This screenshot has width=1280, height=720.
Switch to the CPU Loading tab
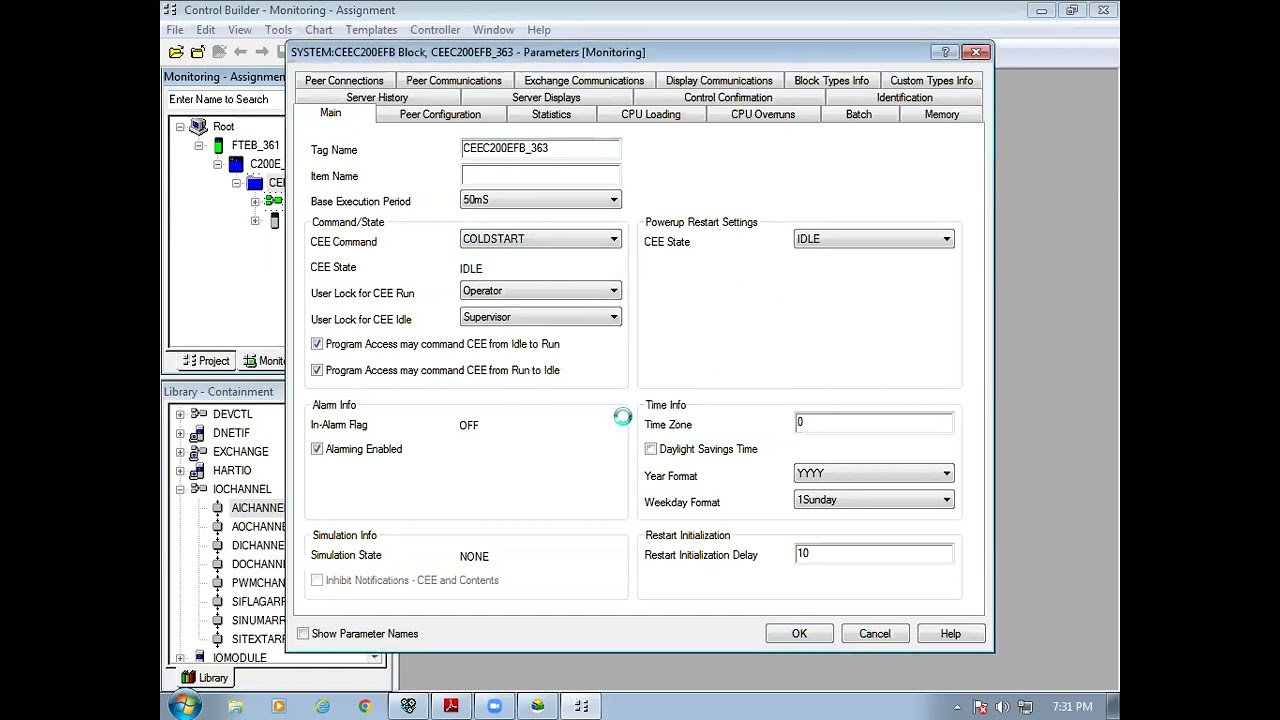pyautogui.click(x=650, y=114)
